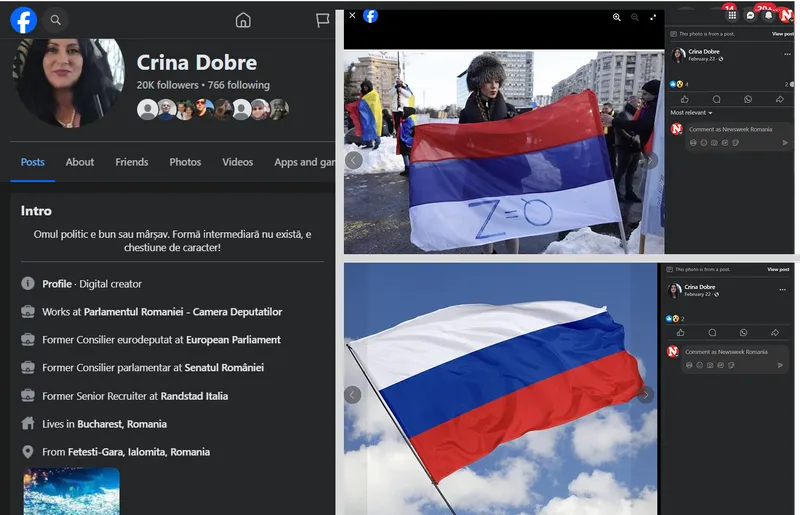This screenshot has height=515, width=800.
Task: Open the notifications bell
Action: 768,15
